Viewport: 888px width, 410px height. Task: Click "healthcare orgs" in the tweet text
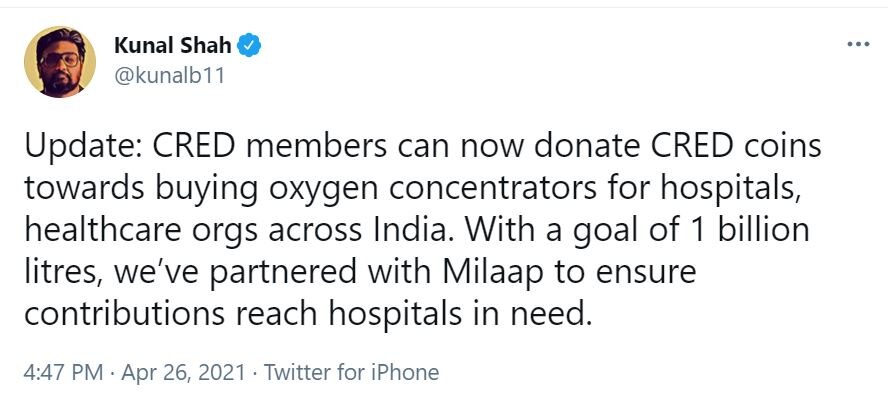pos(137,229)
